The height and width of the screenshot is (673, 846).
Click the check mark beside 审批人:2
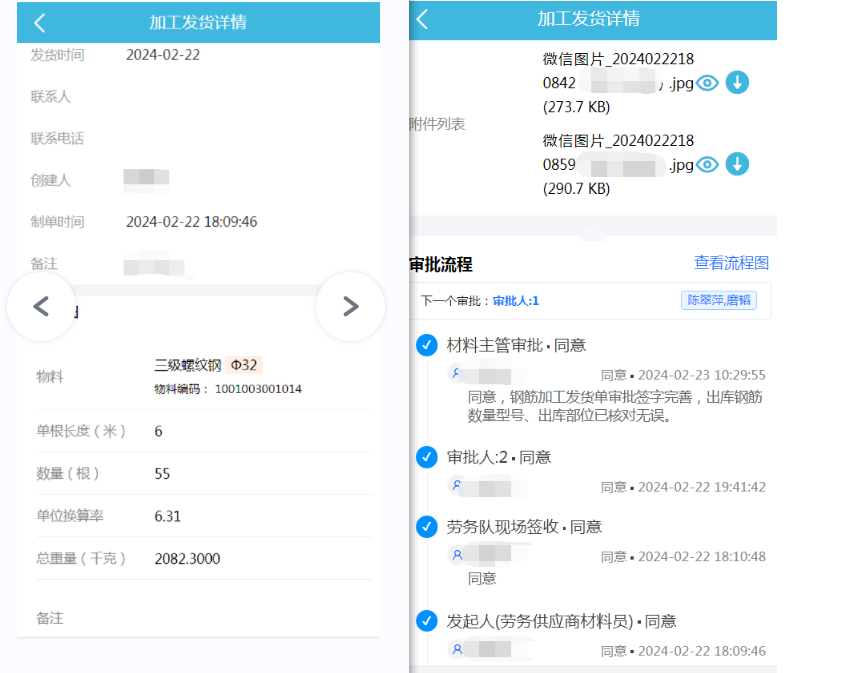point(427,457)
